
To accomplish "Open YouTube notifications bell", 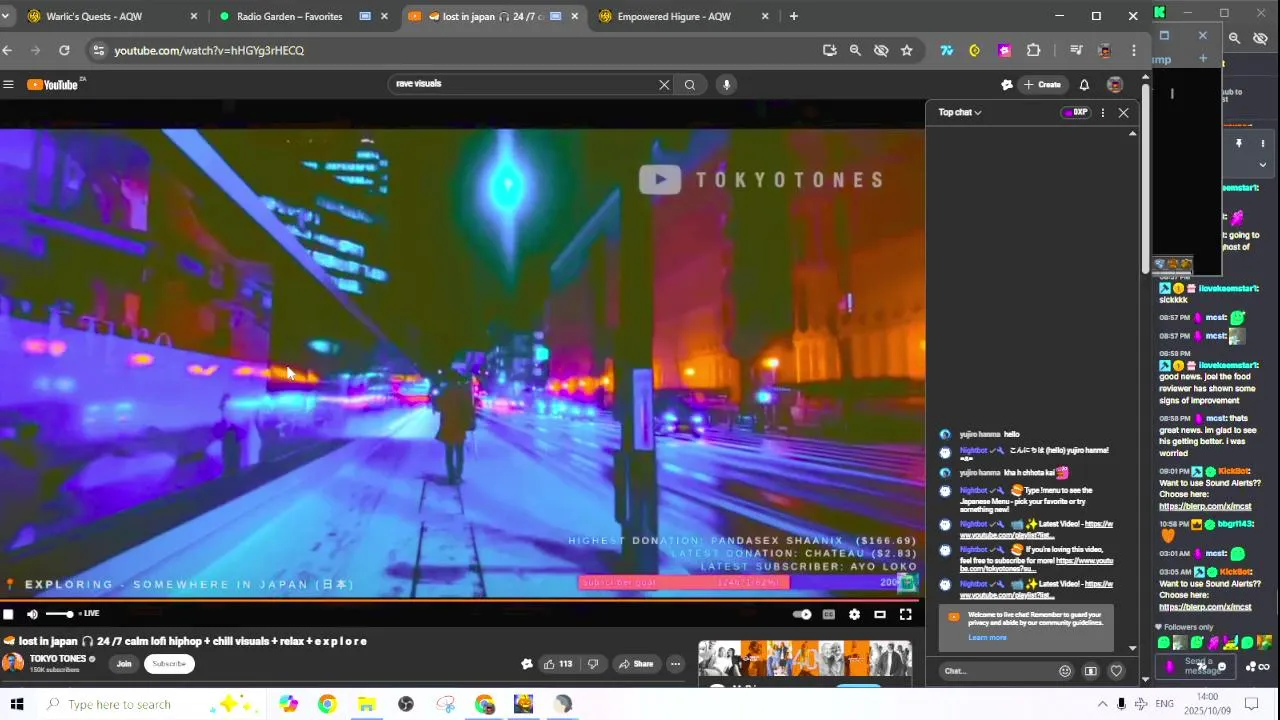I will (x=1084, y=85).
